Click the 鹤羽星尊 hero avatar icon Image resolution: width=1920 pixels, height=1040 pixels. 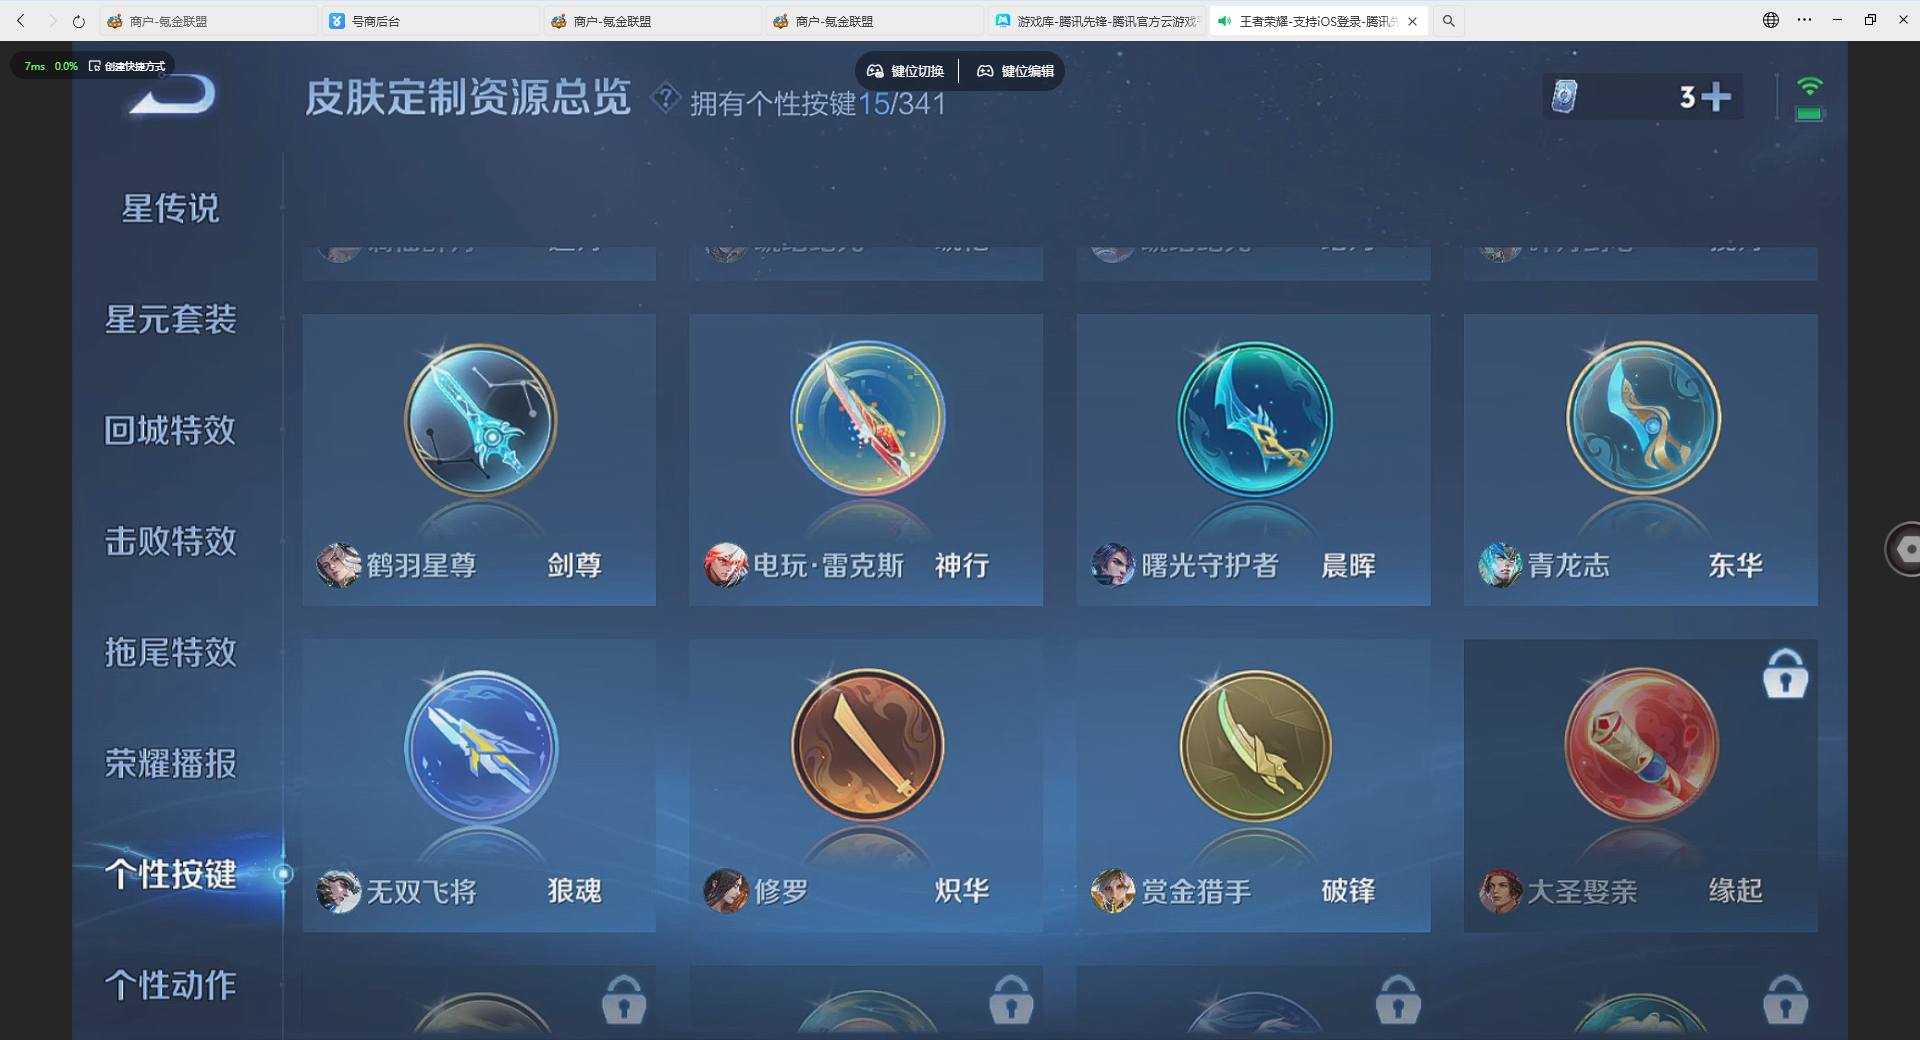pyautogui.click(x=338, y=565)
